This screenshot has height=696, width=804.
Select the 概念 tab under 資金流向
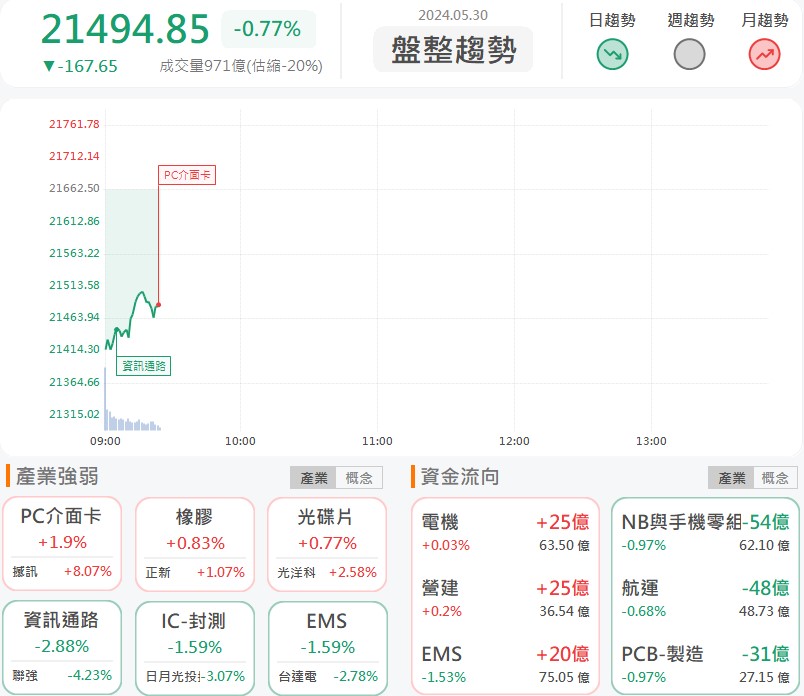(x=775, y=478)
